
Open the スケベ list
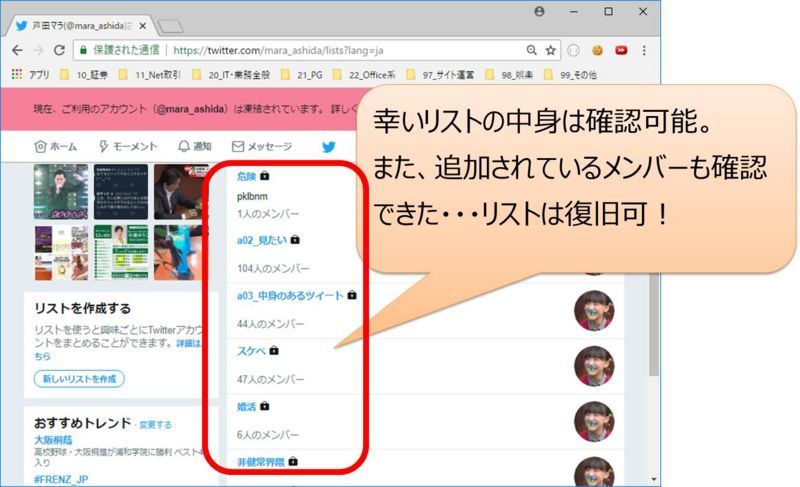[251, 351]
